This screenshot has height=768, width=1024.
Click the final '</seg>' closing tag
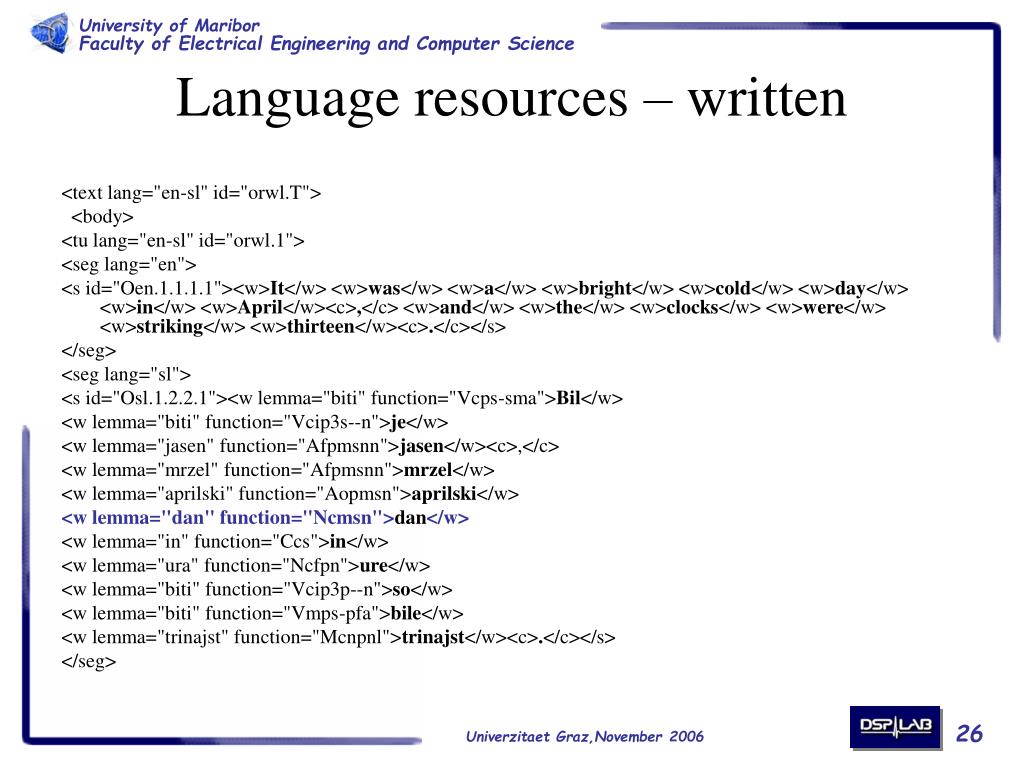tap(88, 662)
